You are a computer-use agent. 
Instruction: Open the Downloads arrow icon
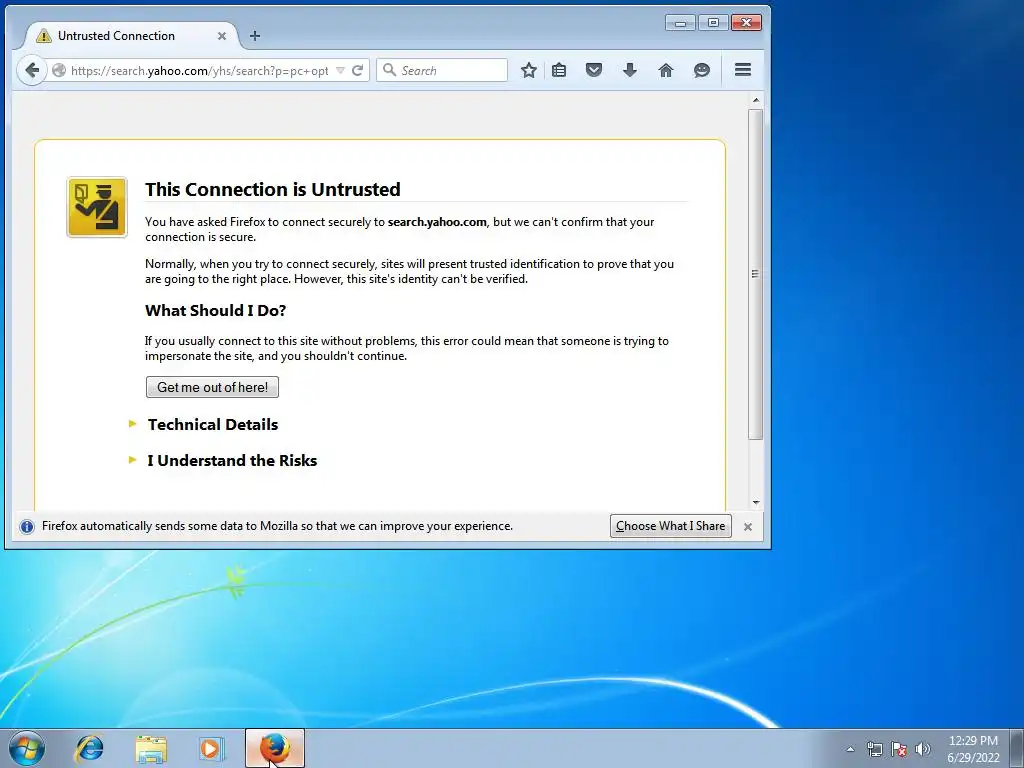tap(630, 70)
